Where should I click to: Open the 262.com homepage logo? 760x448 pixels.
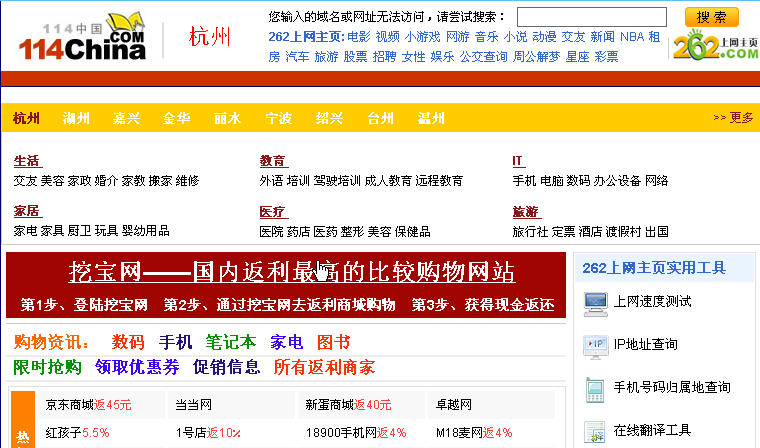point(714,46)
